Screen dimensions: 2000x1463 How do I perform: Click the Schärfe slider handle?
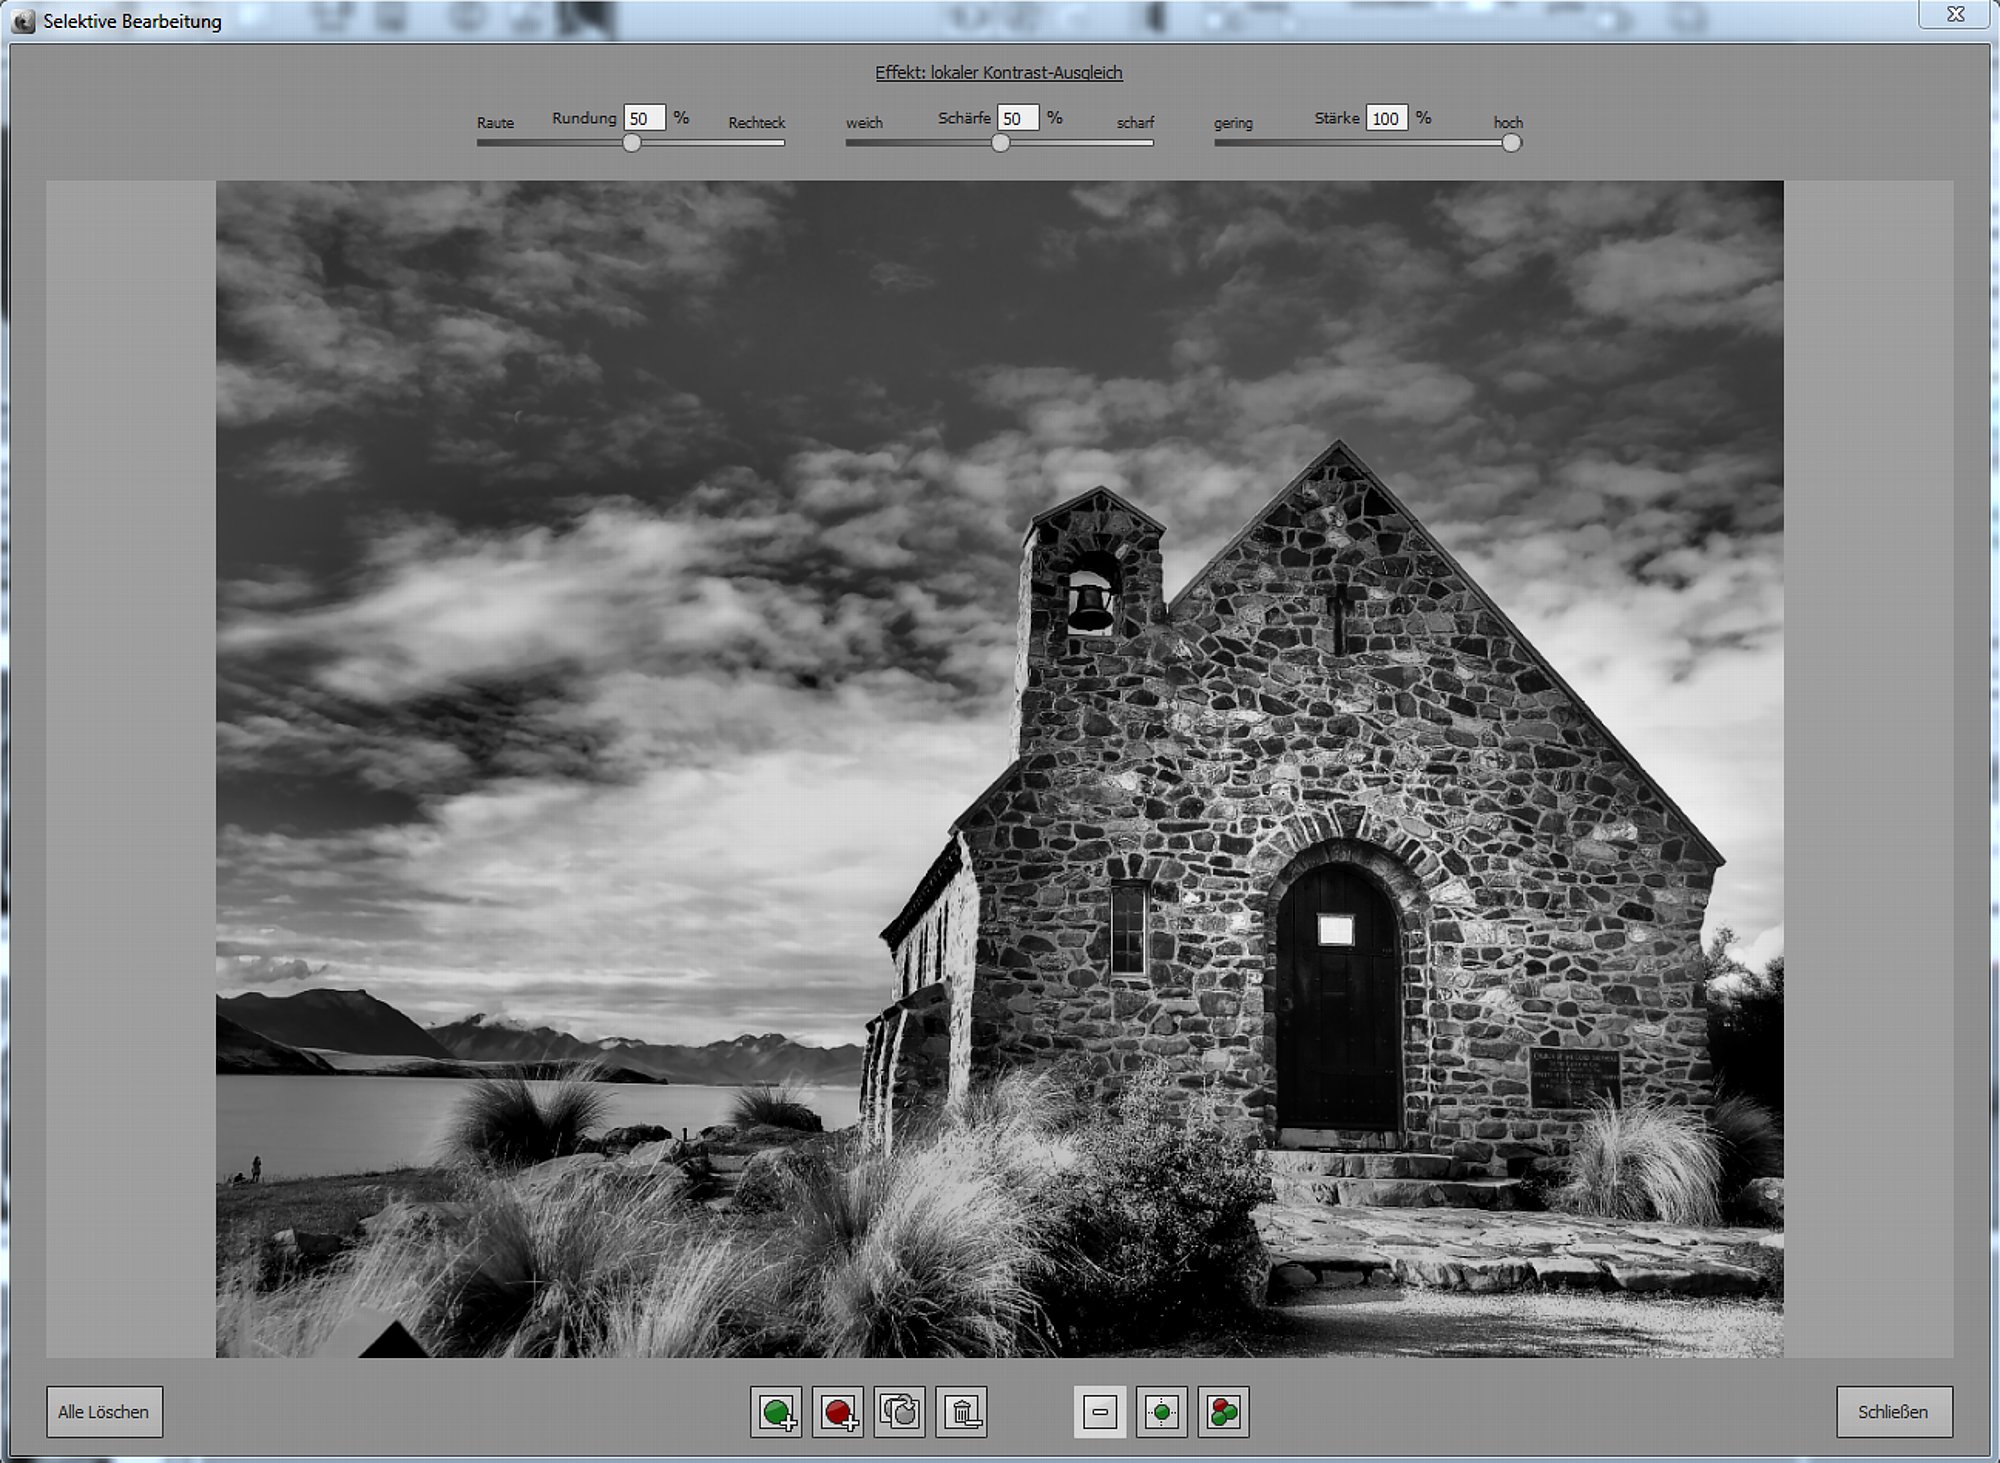1000,143
